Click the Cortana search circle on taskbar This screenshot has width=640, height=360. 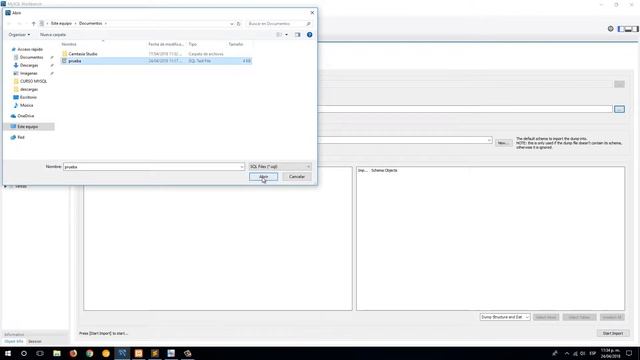[24, 353]
